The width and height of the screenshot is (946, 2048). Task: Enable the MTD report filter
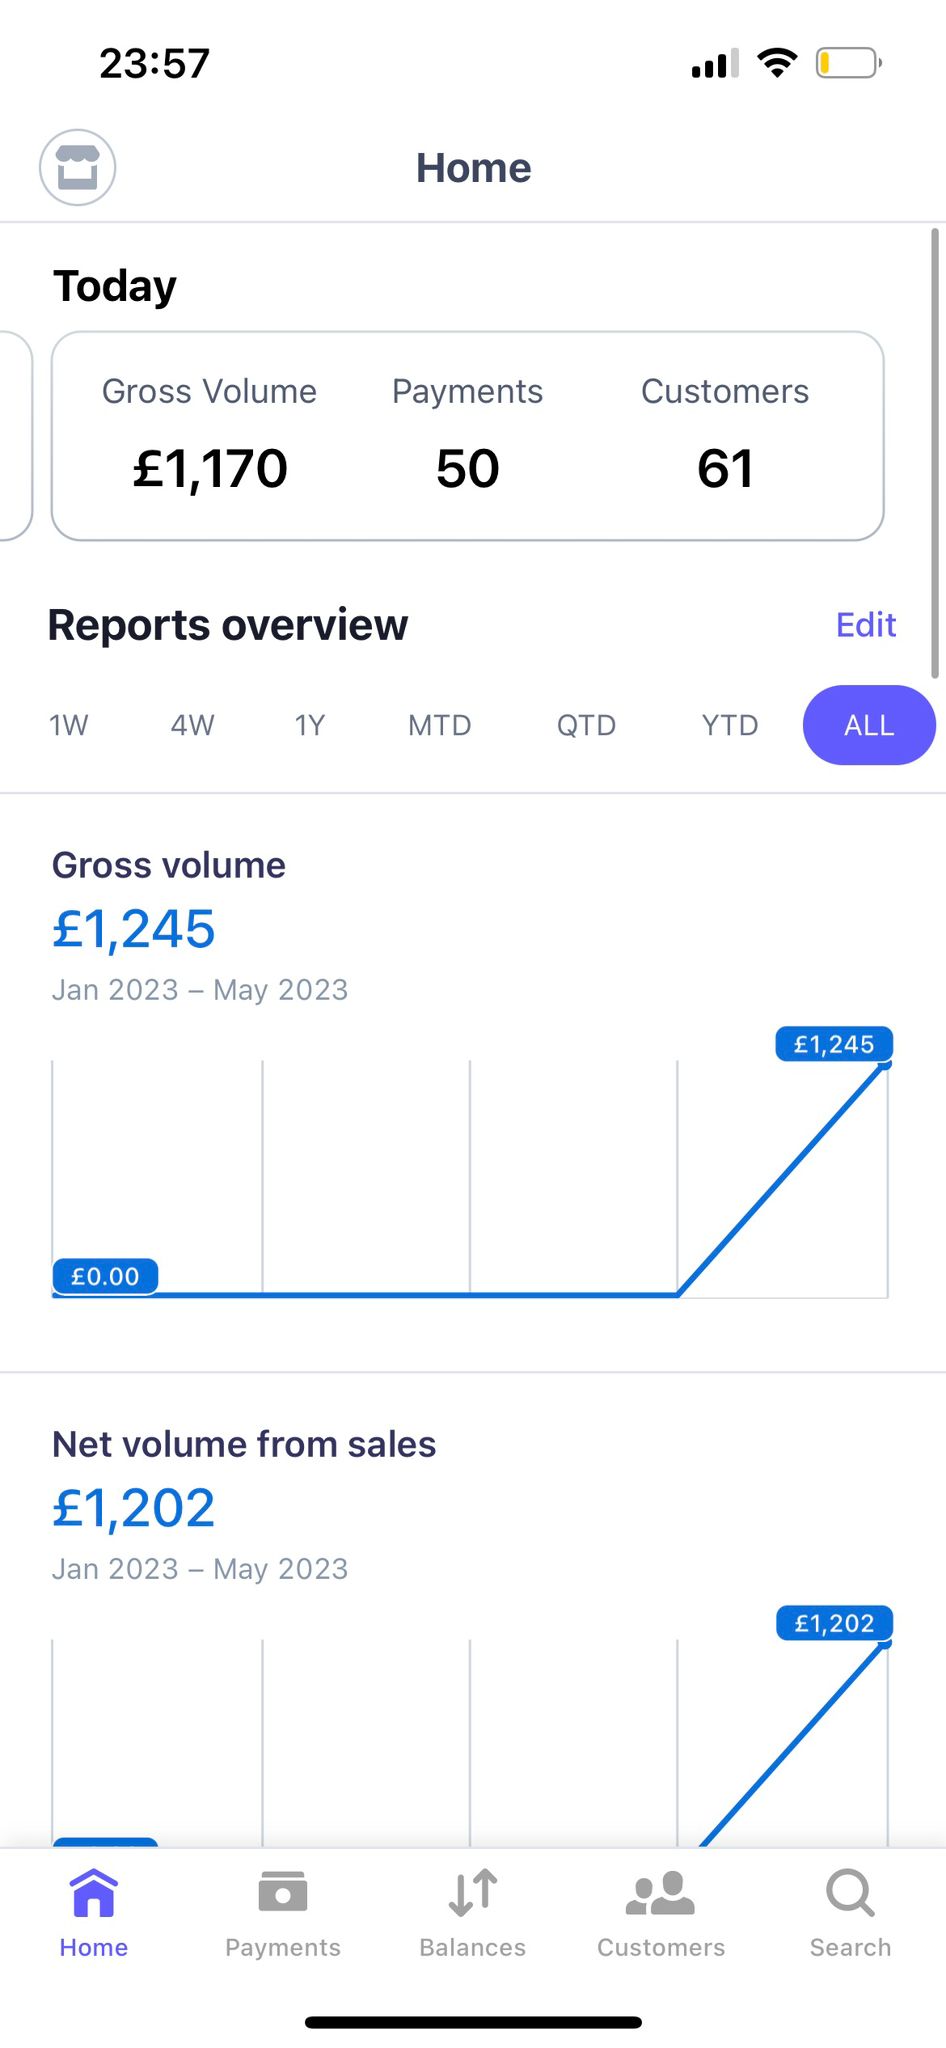pos(439,725)
